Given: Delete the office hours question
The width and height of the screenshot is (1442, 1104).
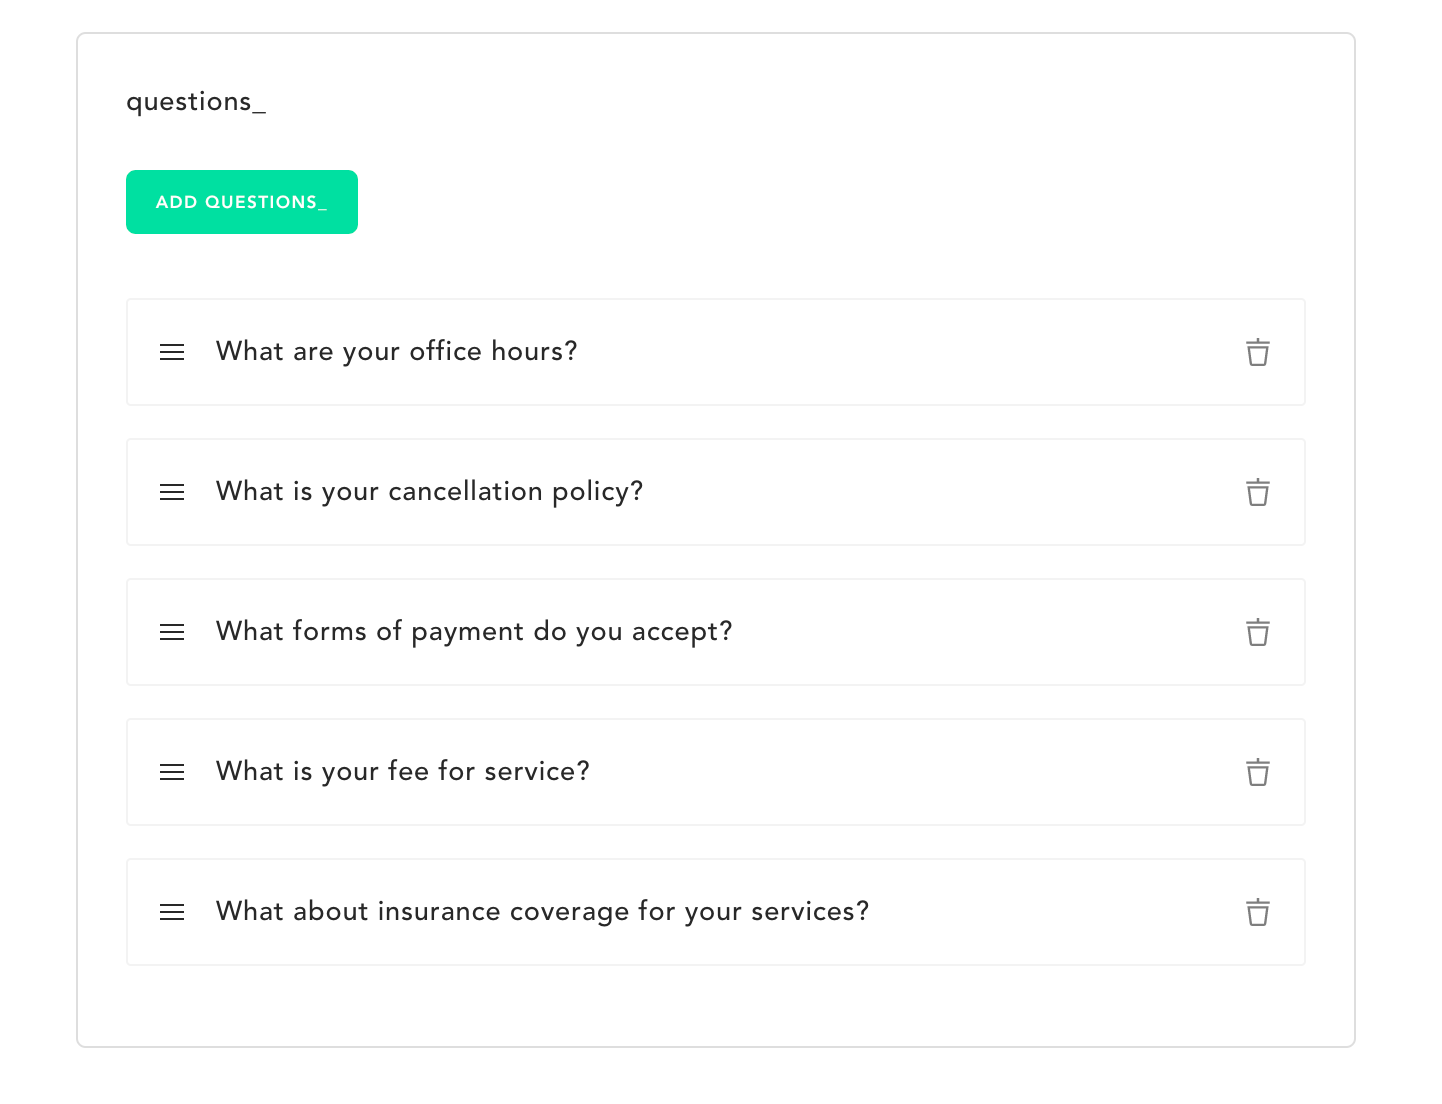Looking at the screenshot, I should 1258,352.
